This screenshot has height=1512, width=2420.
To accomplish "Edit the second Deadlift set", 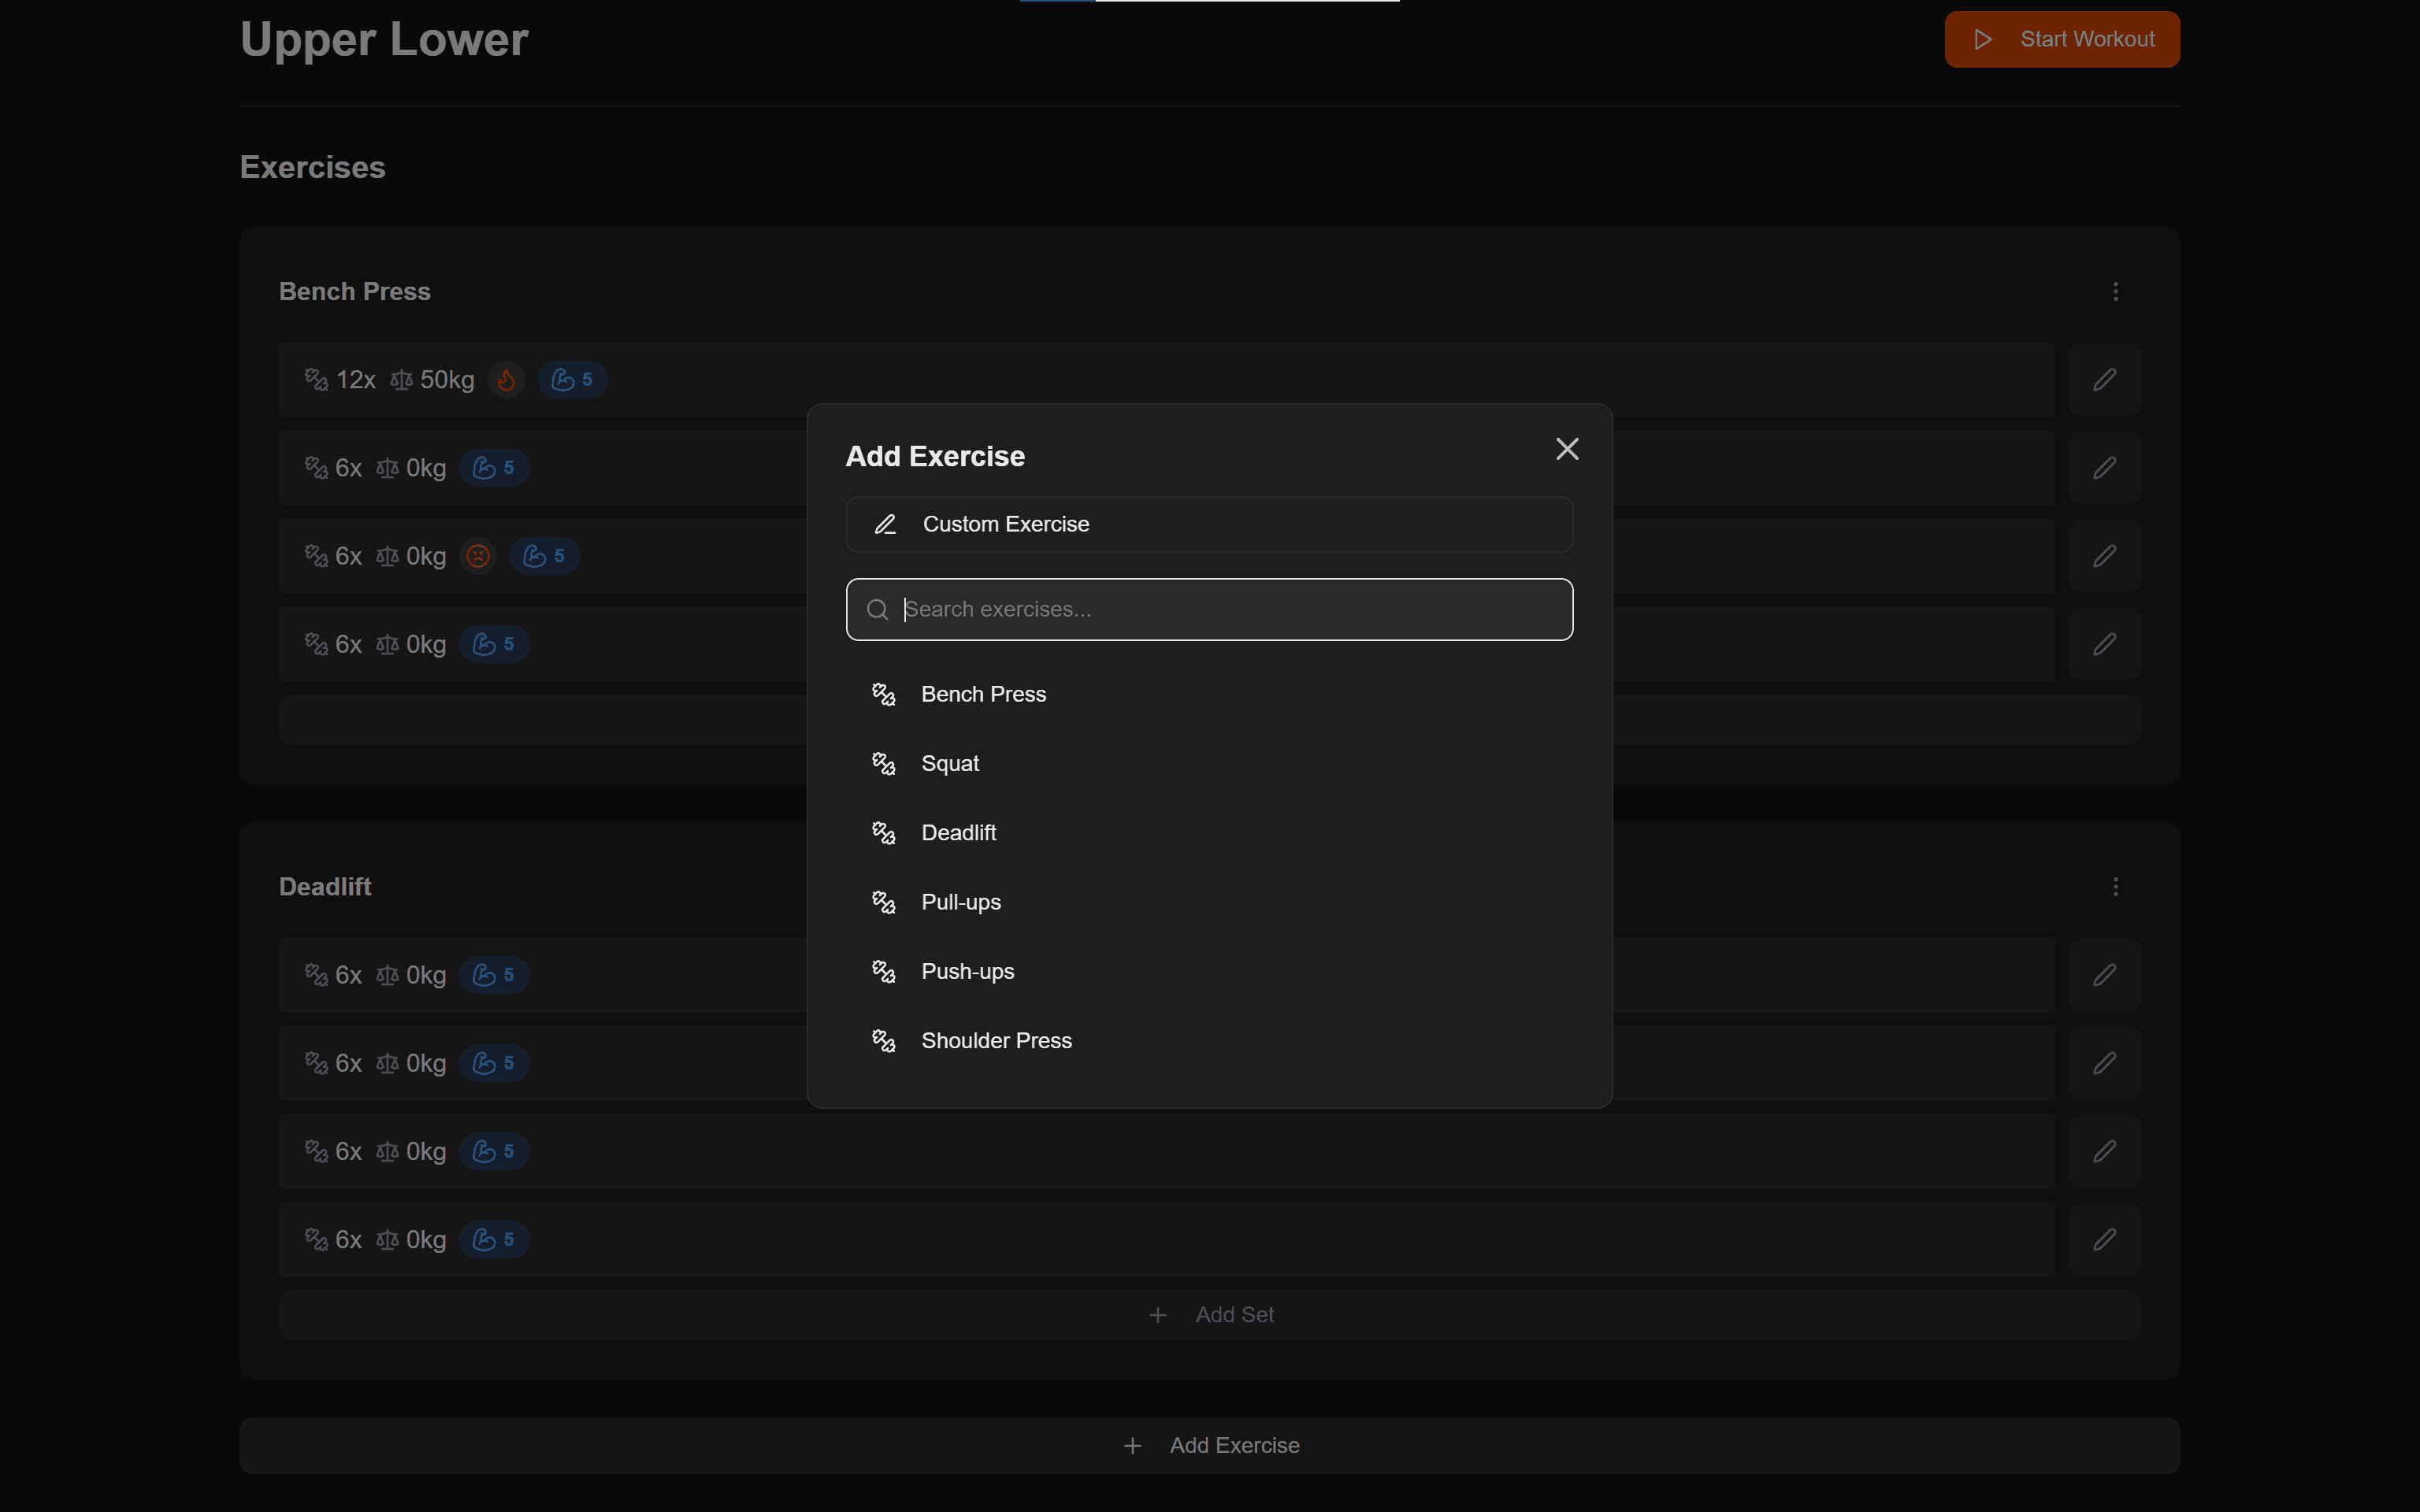I will point(2104,1063).
